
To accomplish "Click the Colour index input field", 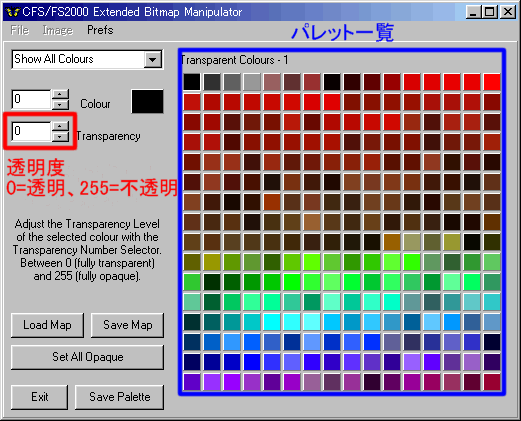I will click(x=31, y=99).
